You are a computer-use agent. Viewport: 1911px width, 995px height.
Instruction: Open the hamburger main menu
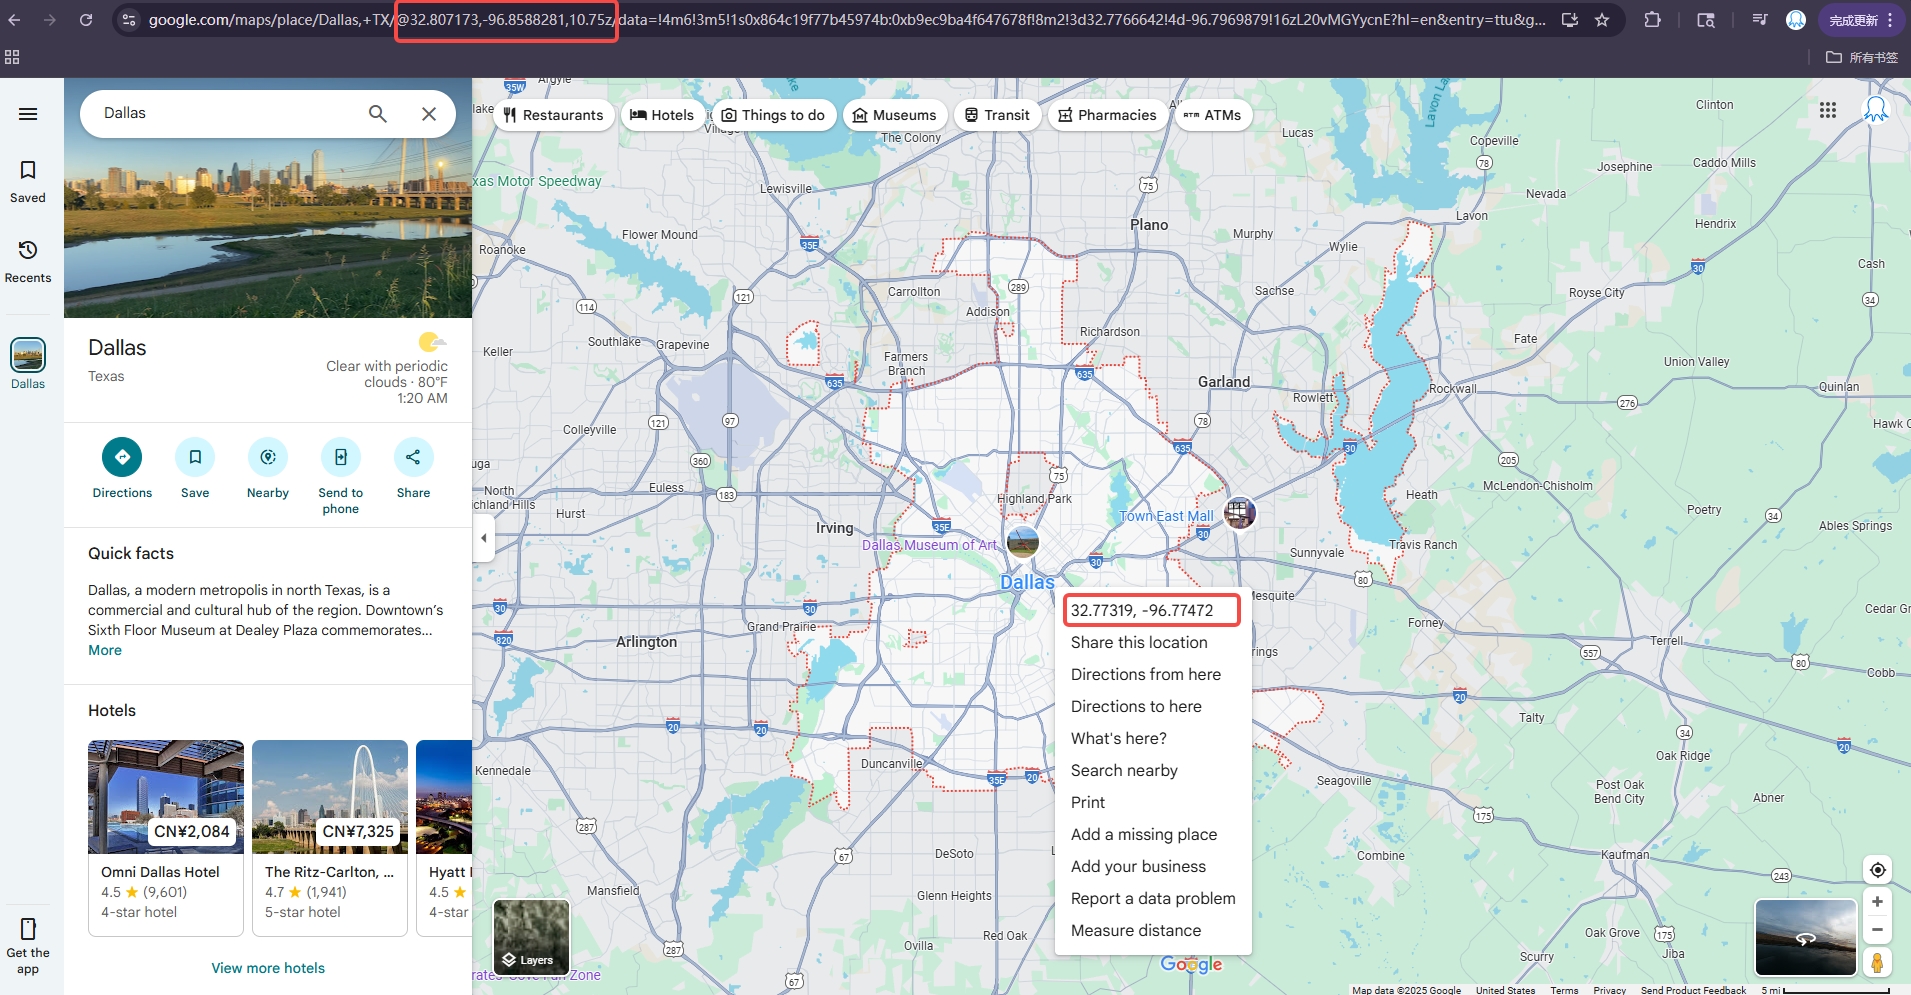click(x=28, y=114)
